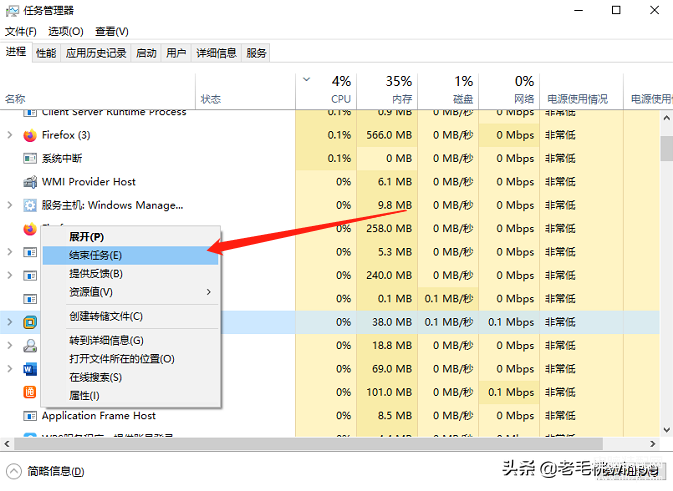Open the 资源值(V) submenu arrow
Screen dimensions: 673x491
[x=209, y=292]
